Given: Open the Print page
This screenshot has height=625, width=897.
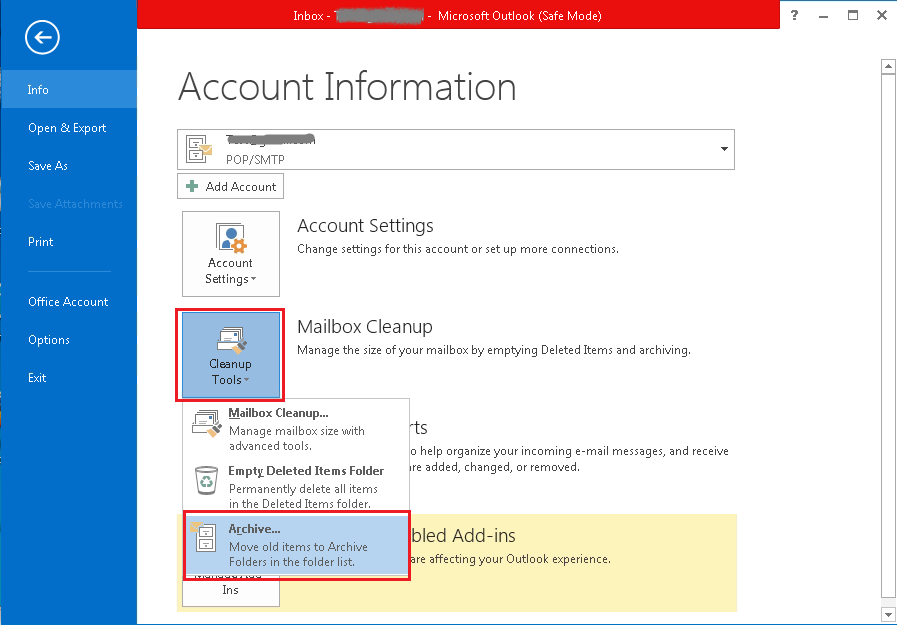Looking at the screenshot, I should tap(41, 242).
